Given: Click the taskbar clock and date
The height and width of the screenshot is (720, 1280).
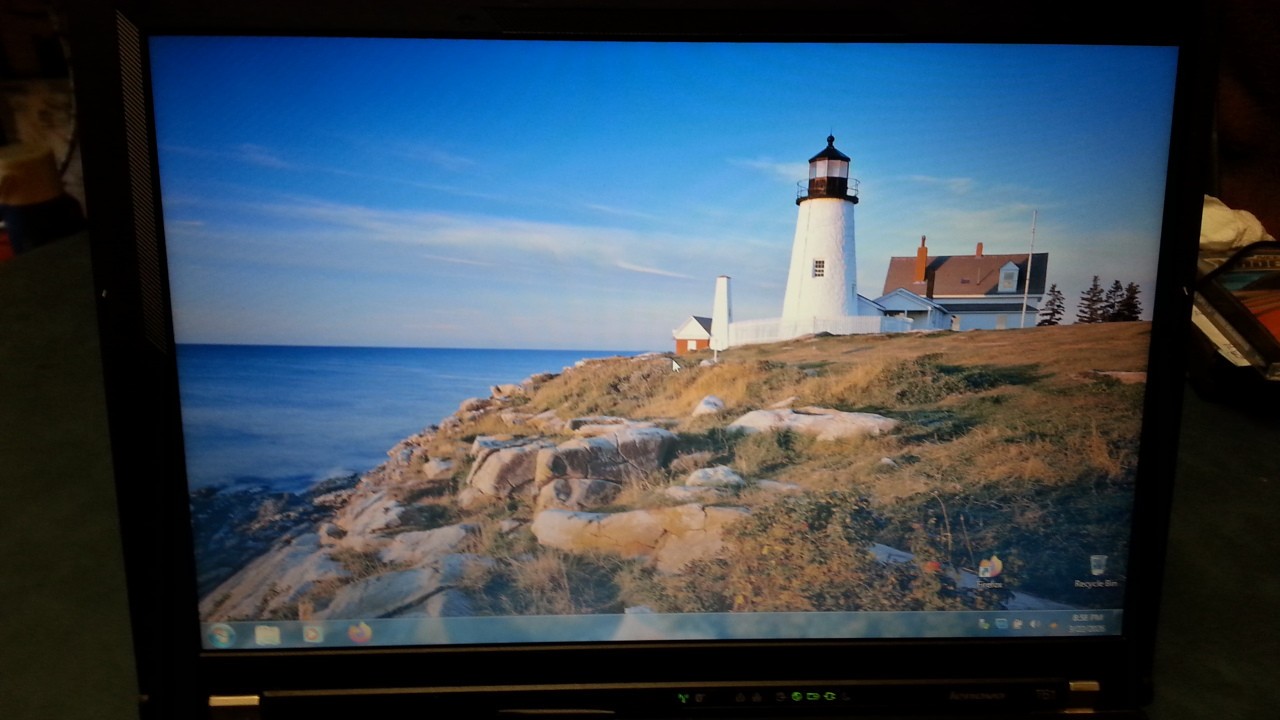Looking at the screenshot, I should tap(1087, 623).
